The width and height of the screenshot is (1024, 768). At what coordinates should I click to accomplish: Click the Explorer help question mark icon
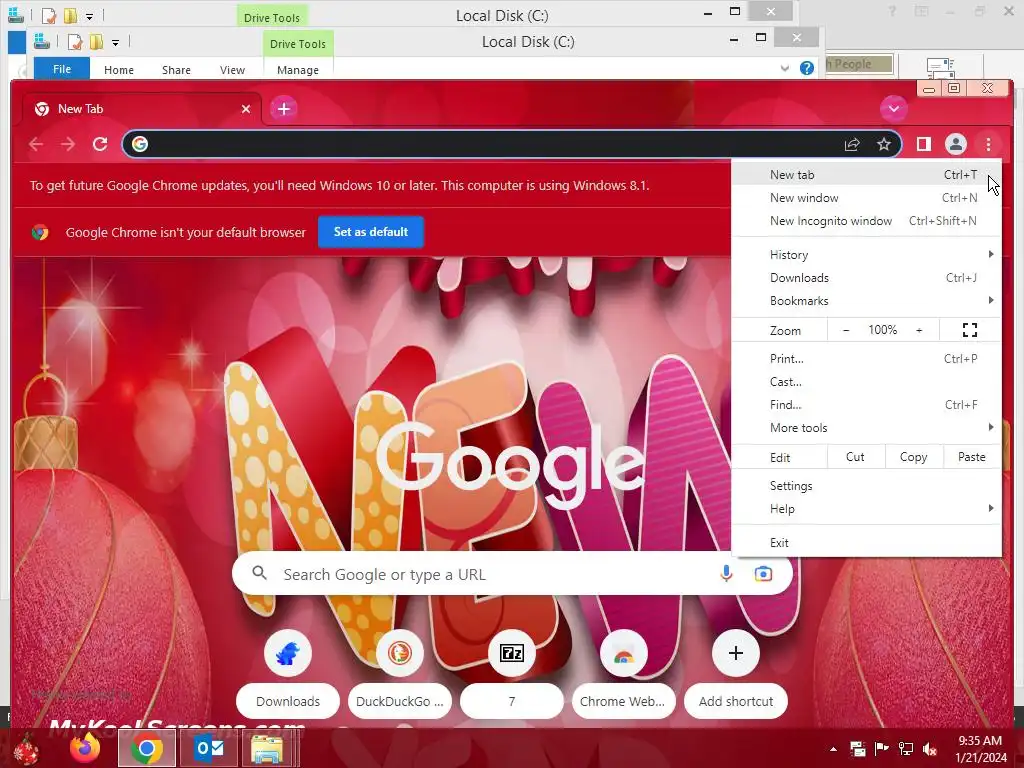point(807,68)
